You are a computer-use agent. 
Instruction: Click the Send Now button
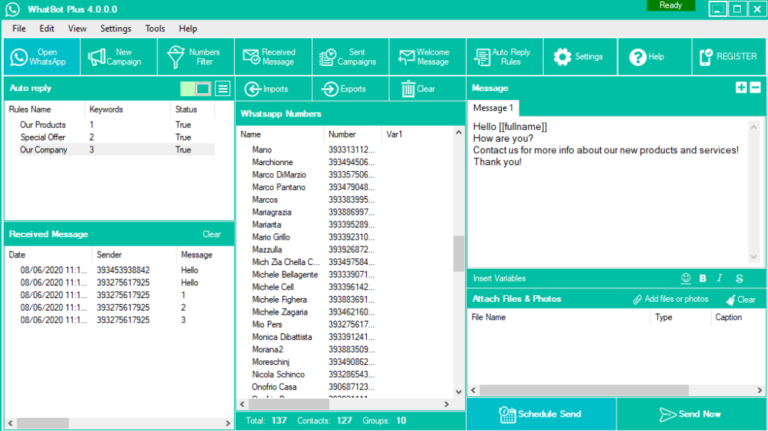tap(691, 413)
